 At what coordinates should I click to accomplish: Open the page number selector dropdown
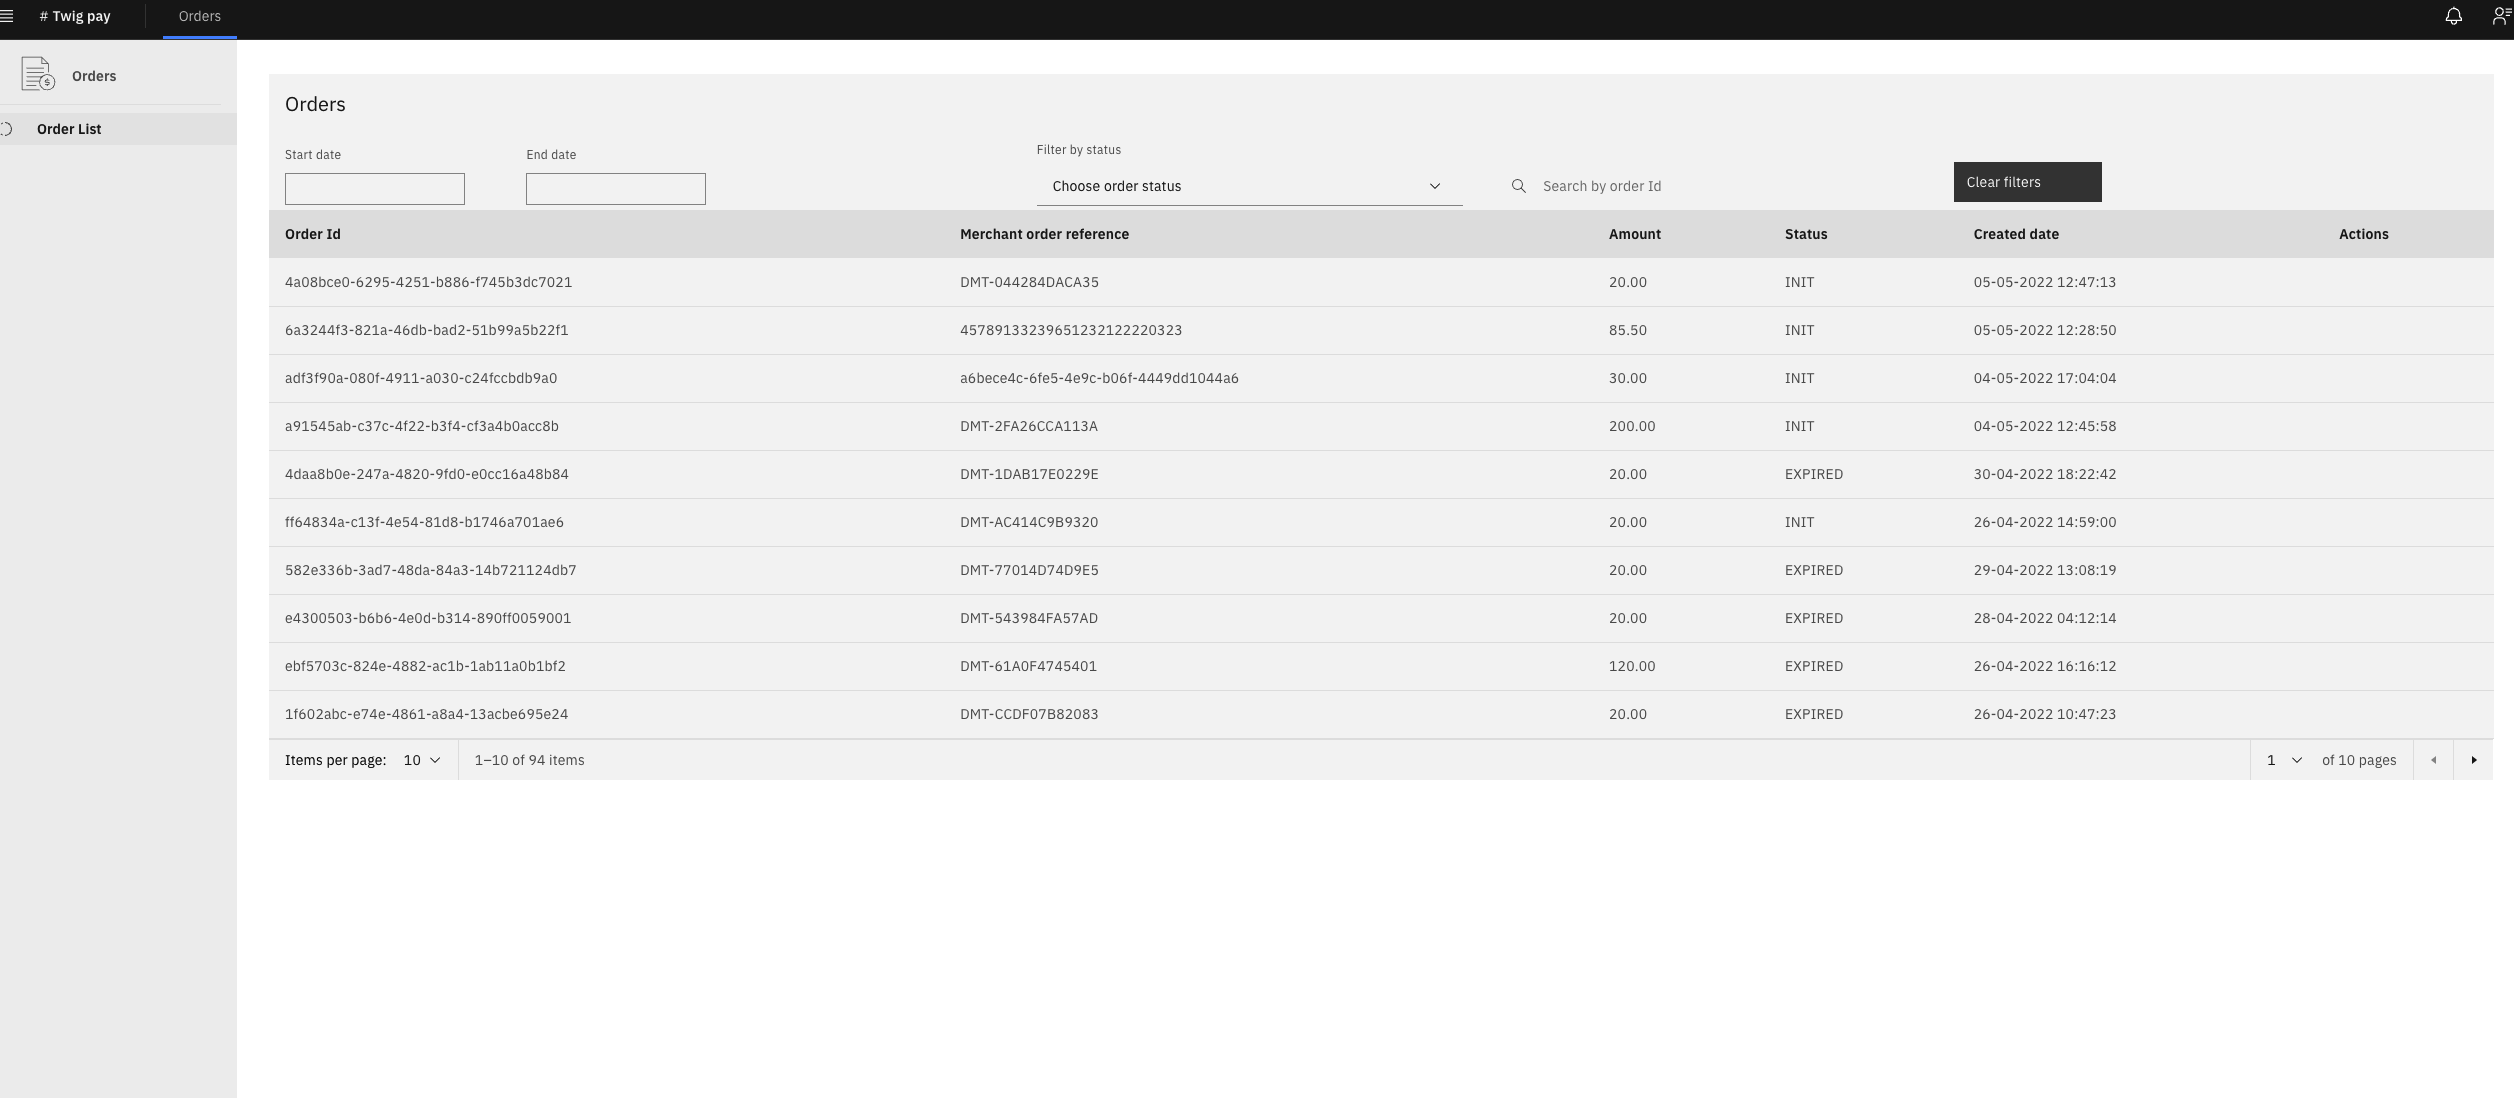[x=2283, y=760]
